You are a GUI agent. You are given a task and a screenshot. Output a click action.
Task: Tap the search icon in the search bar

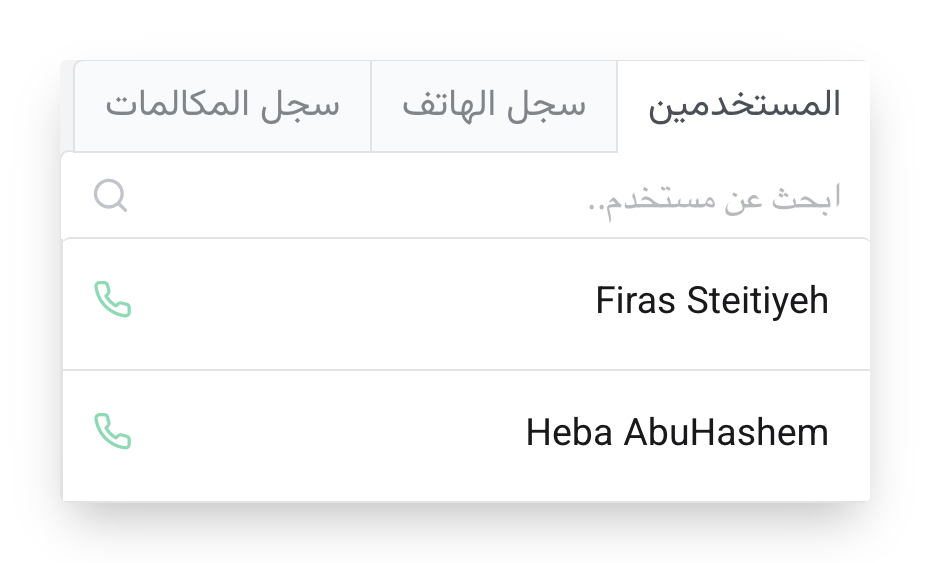click(110, 196)
